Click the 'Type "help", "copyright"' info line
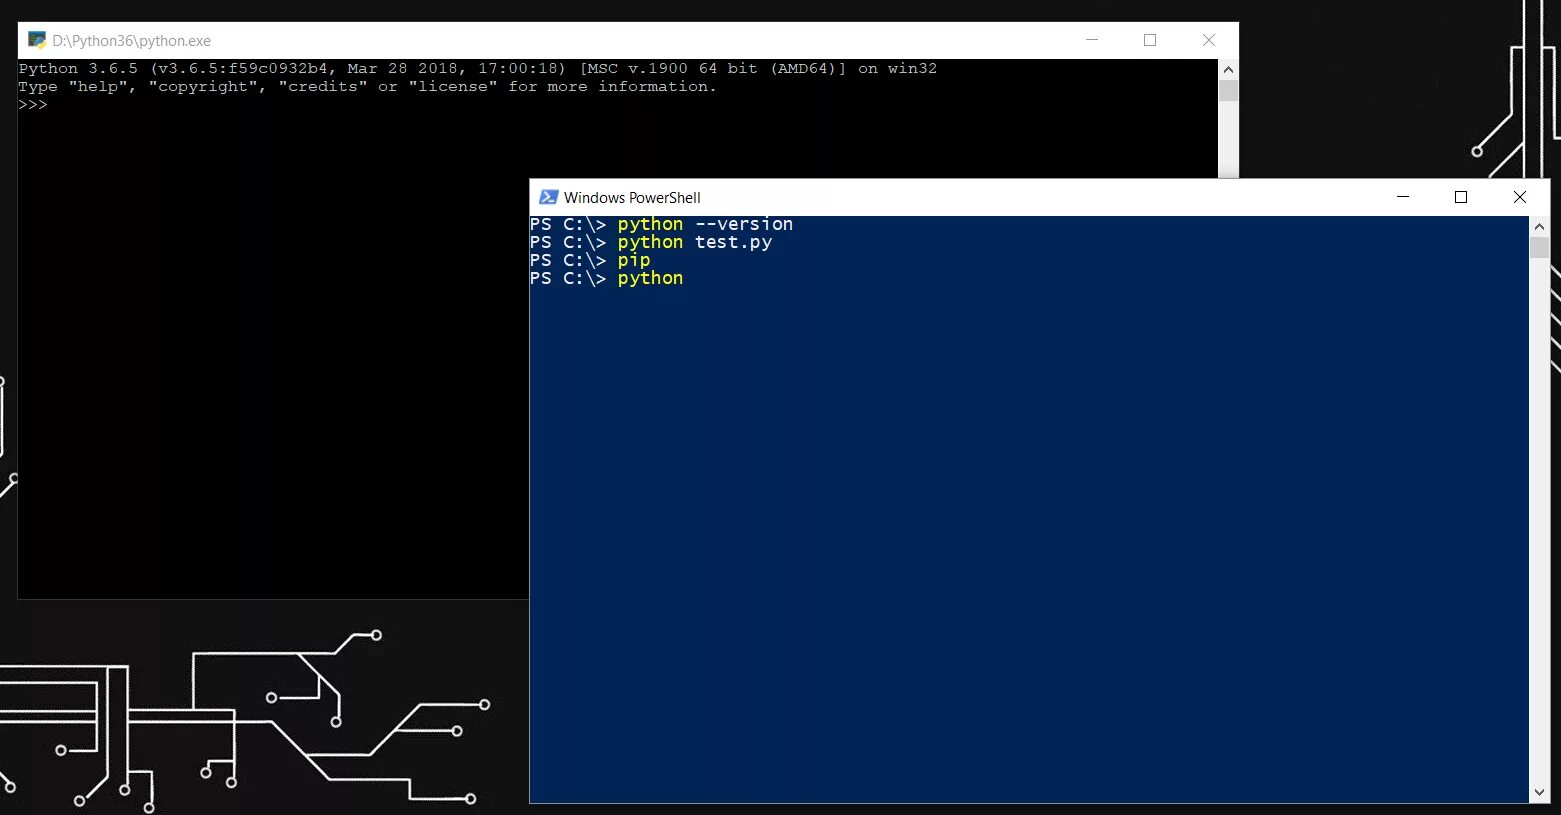Image resolution: width=1561 pixels, height=815 pixels. coord(368,87)
